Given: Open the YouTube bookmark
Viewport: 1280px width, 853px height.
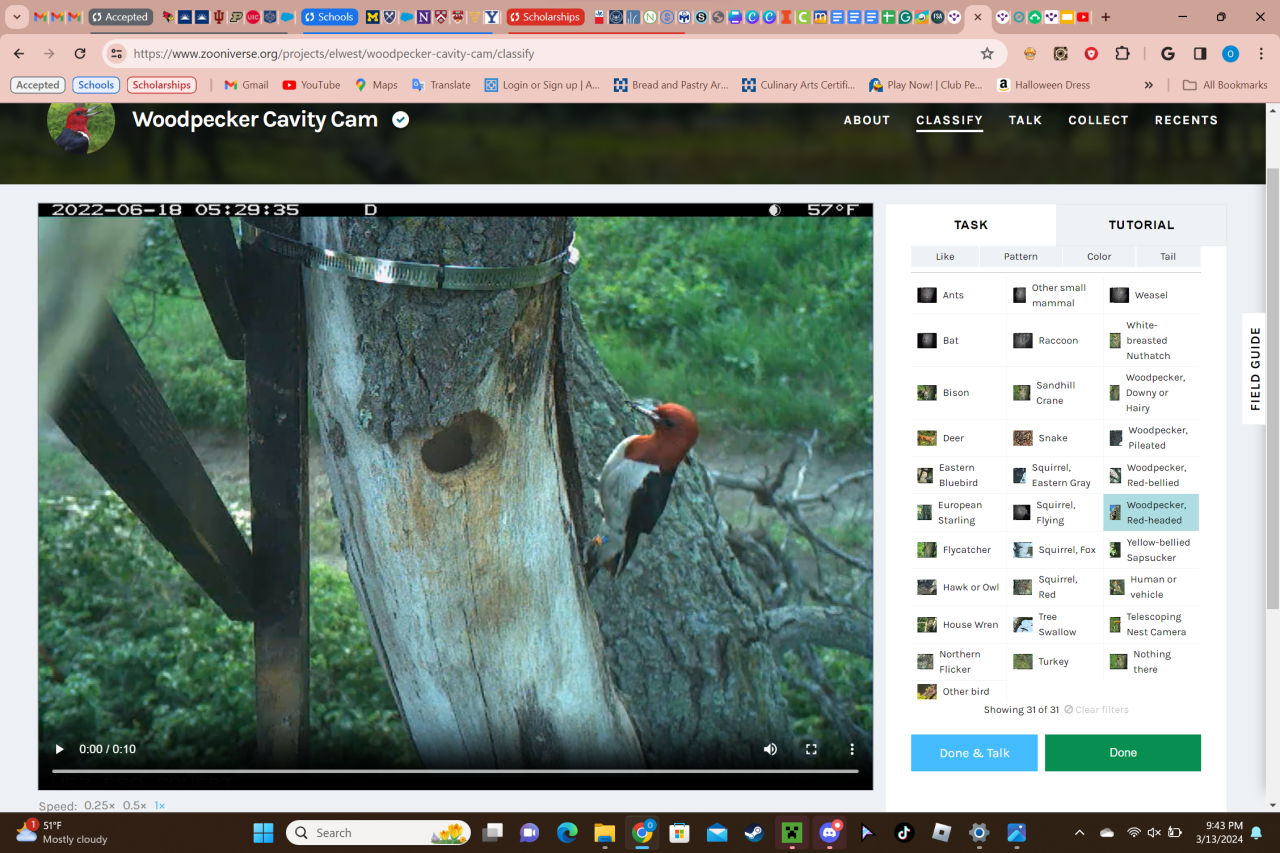Looking at the screenshot, I should (311, 85).
